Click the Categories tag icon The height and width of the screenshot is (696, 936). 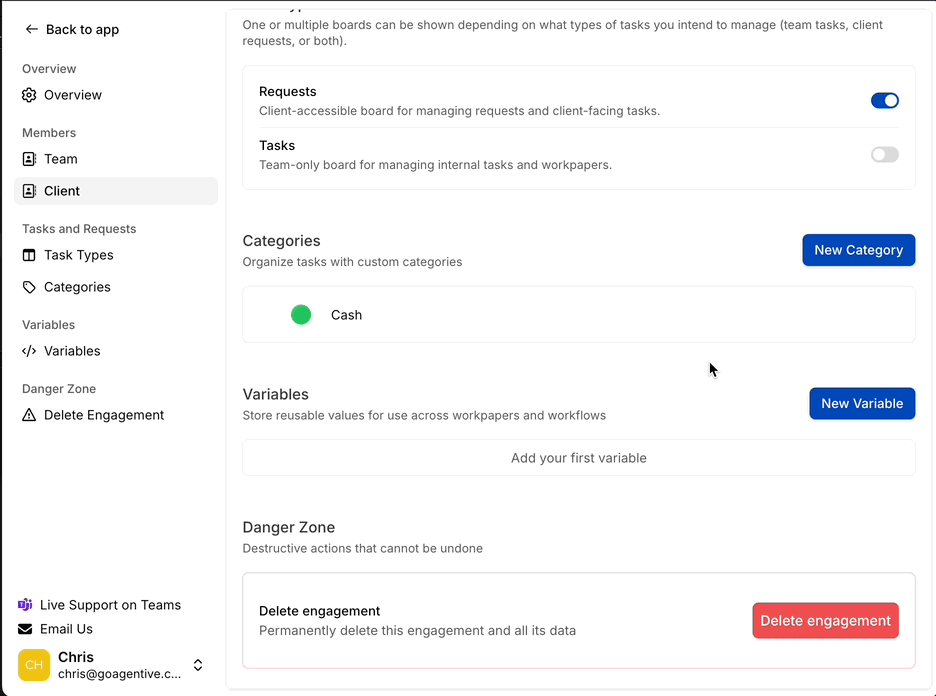click(31, 287)
